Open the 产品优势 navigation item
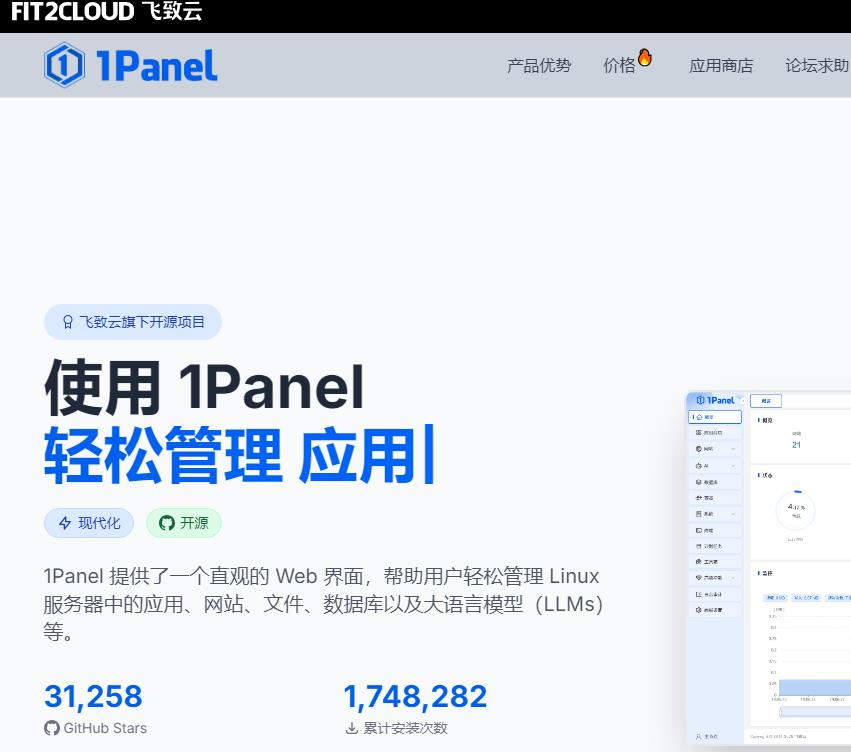851x752 pixels. [x=539, y=66]
